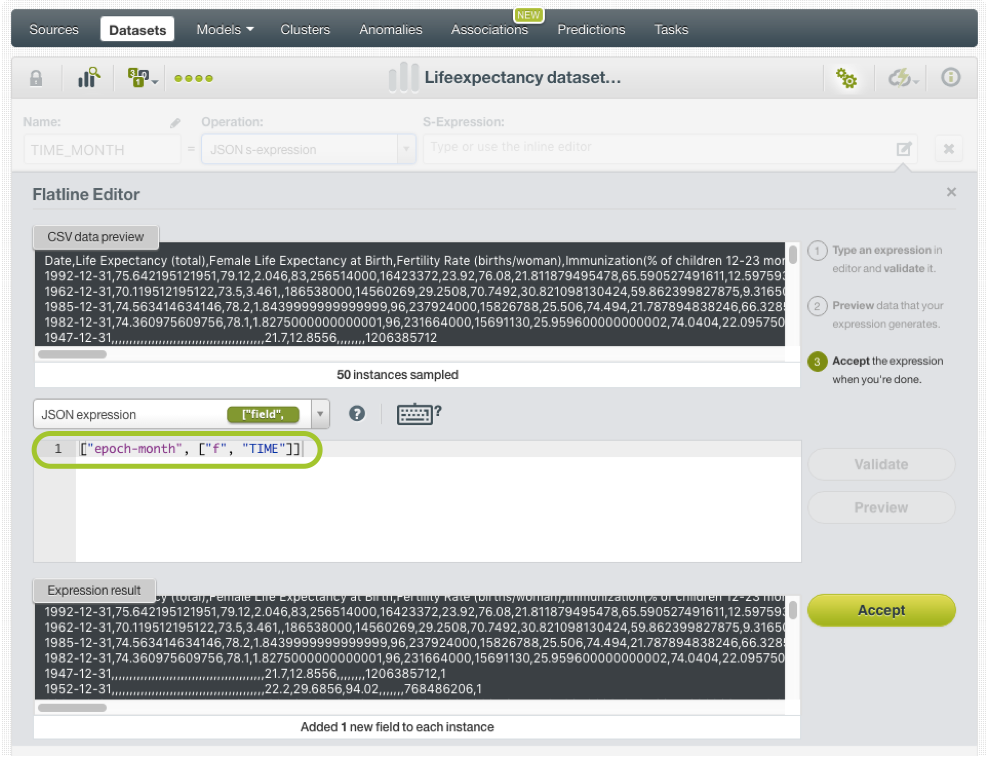Viewport: 988px width, 757px height.
Task: Open the inline S-Expression editor icon
Action: click(x=903, y=149)
